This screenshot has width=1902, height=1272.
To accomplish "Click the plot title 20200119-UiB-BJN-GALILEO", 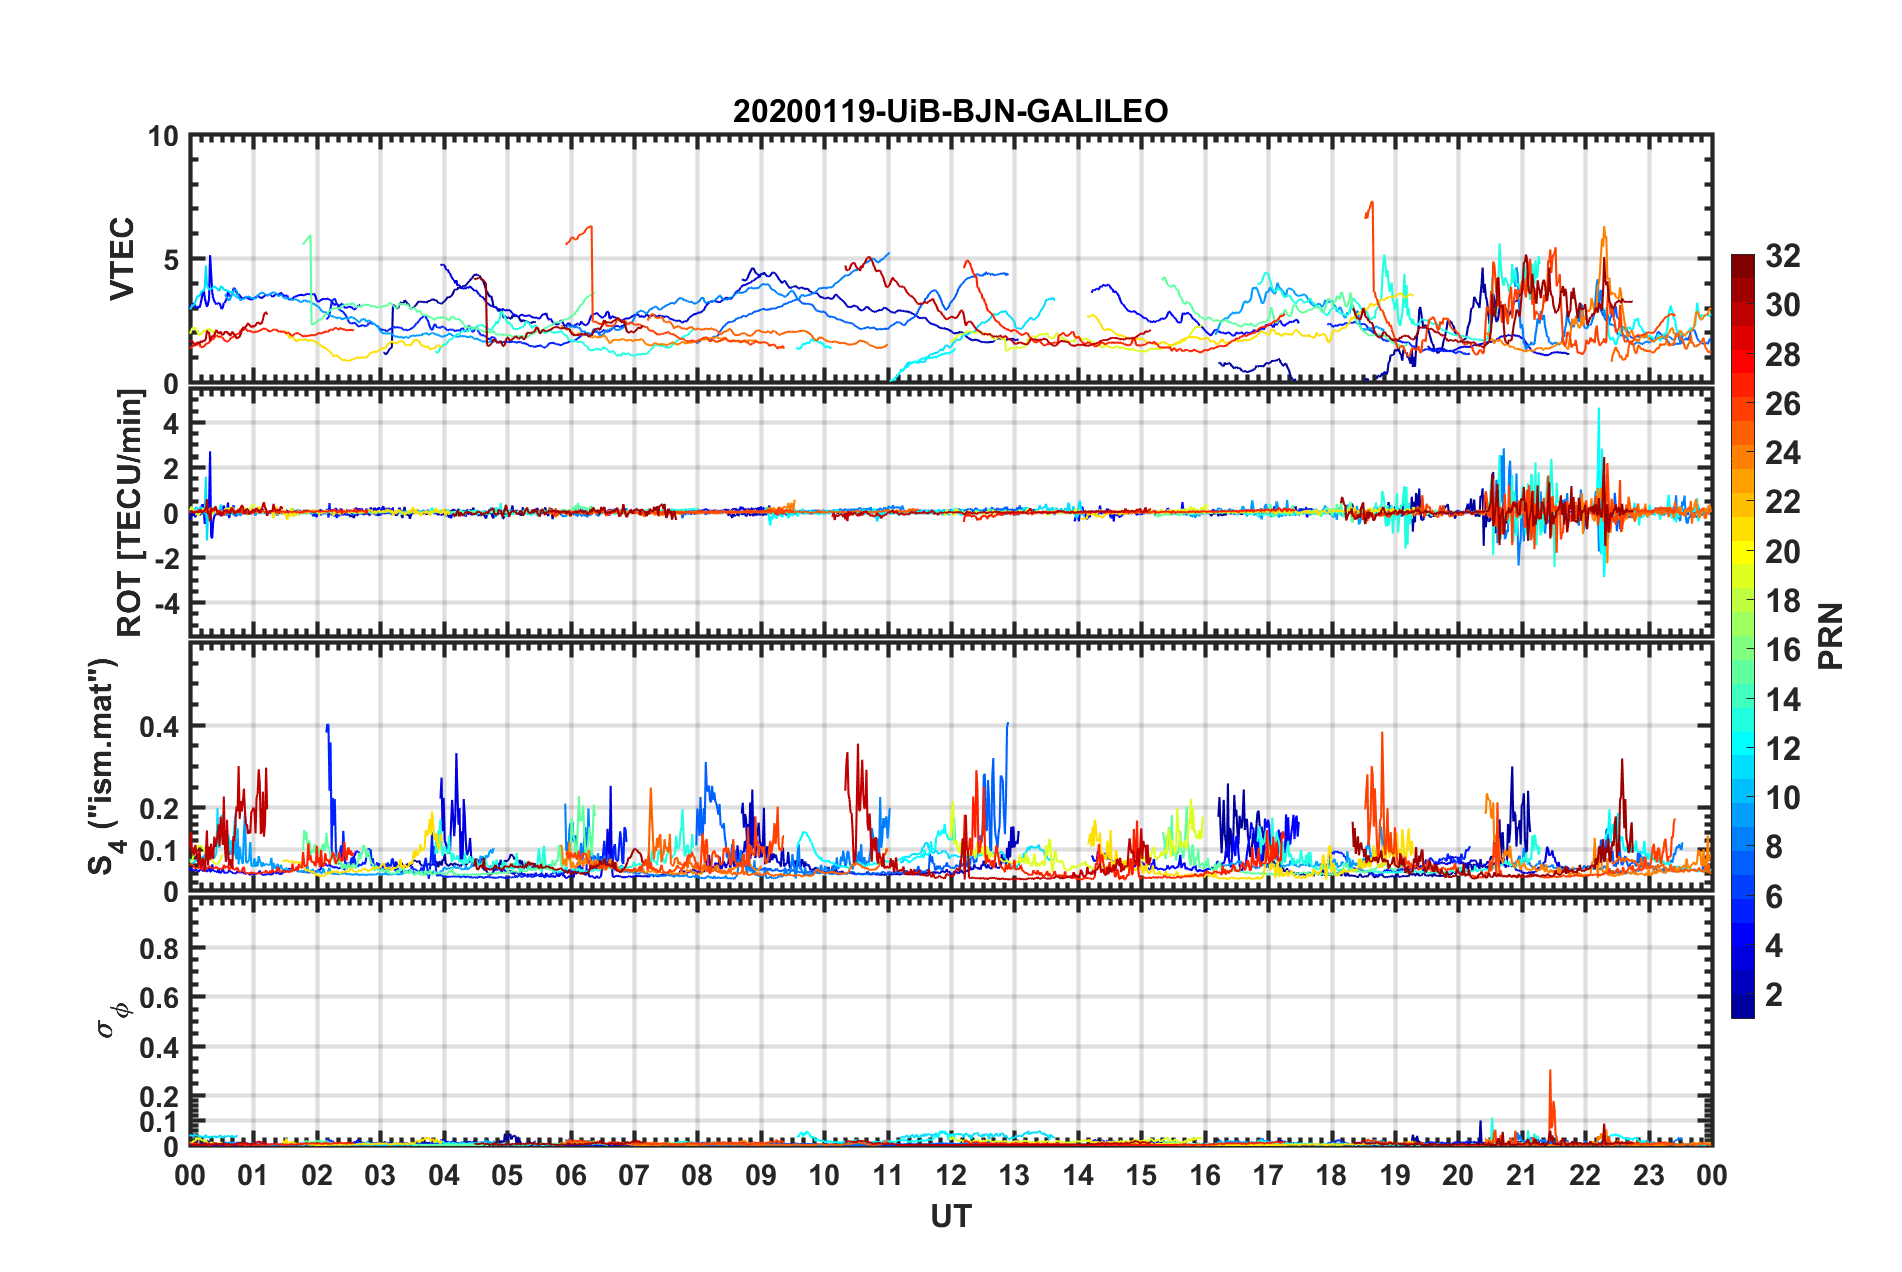I will 950,111.
